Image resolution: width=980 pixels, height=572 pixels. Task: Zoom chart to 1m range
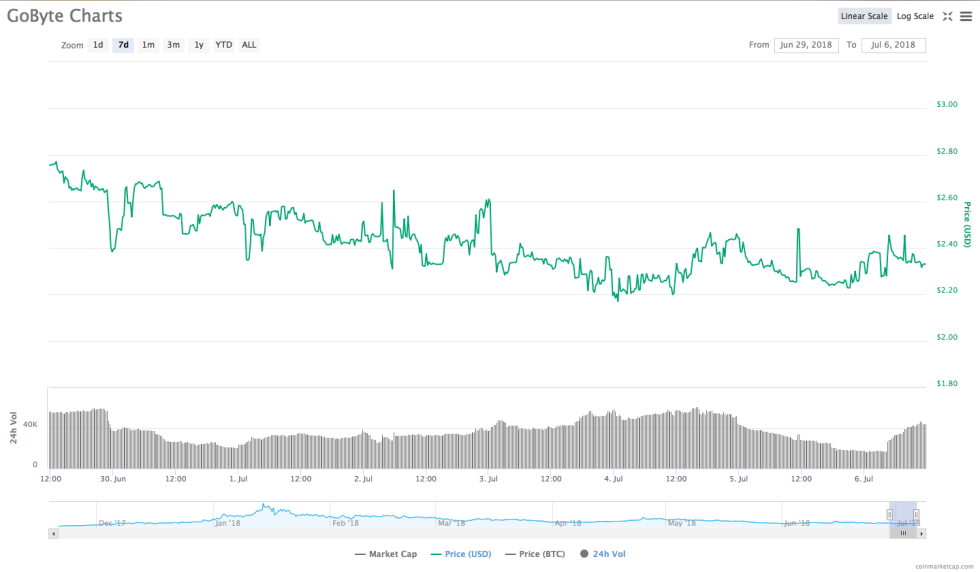point(148,45)
